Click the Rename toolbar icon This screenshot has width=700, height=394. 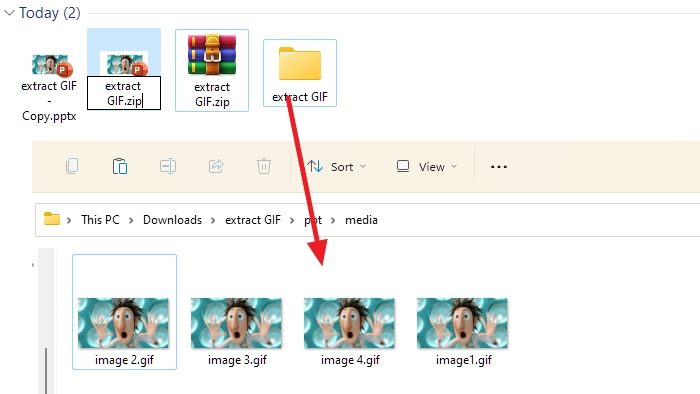click(168, 166)
